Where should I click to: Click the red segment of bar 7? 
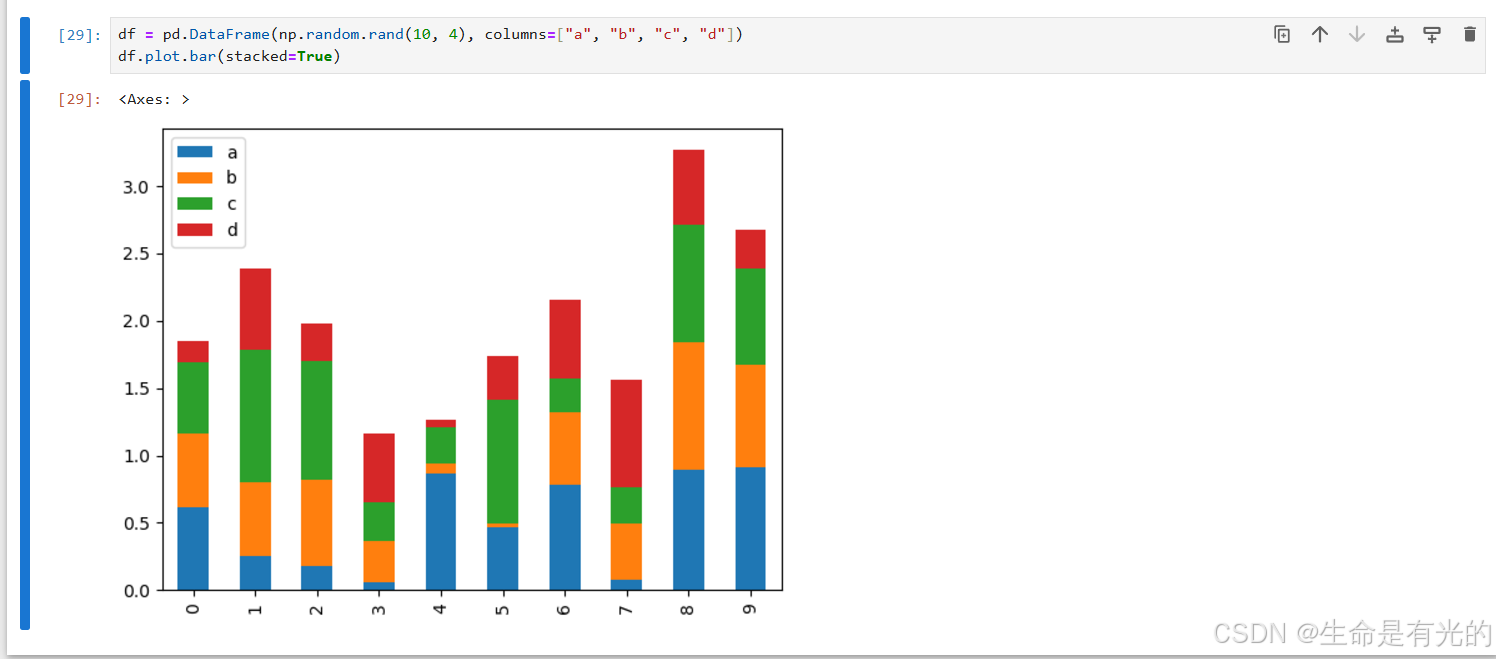tap(627, 433)
